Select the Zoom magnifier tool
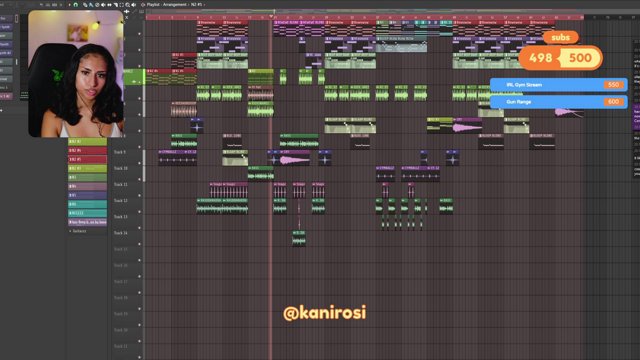Image resolution: width=640 pixels, height=360 pixels. click(127, 5)
